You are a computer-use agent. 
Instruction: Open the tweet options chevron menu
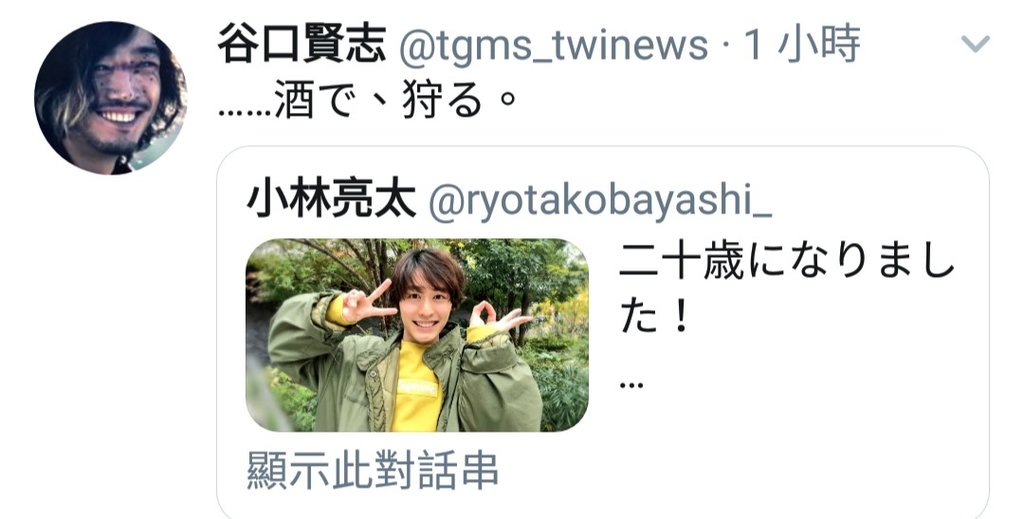975,44
